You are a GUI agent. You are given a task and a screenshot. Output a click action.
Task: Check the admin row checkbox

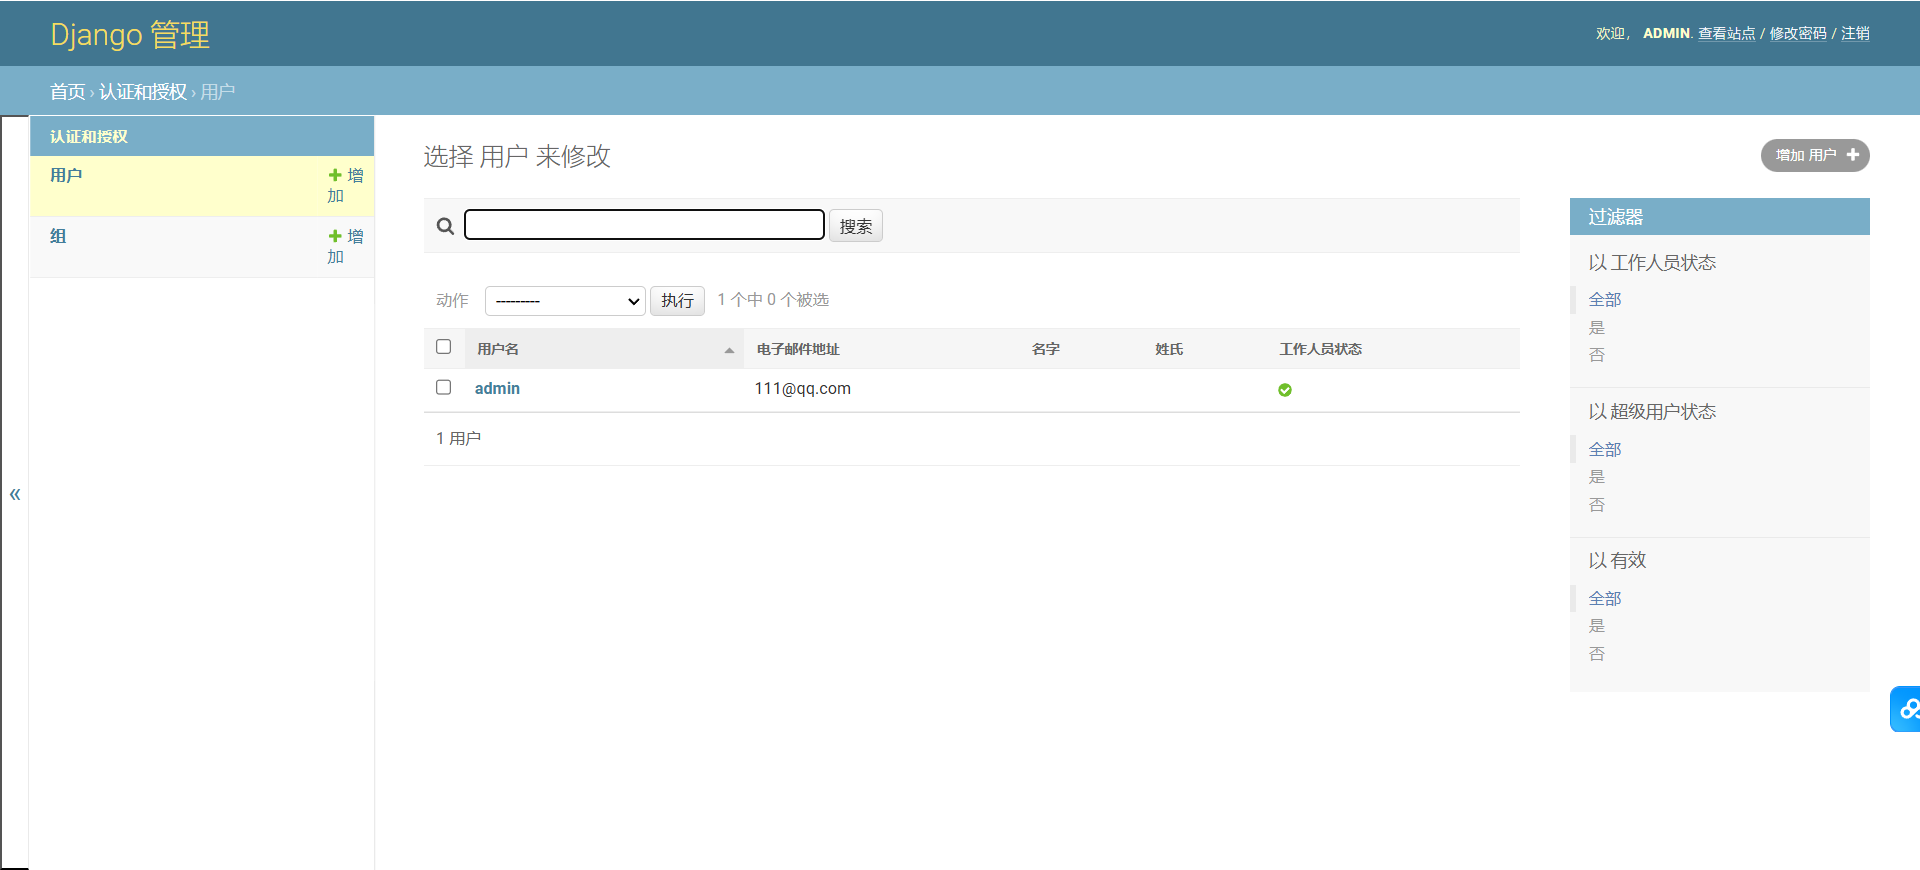tap(444, 387)
